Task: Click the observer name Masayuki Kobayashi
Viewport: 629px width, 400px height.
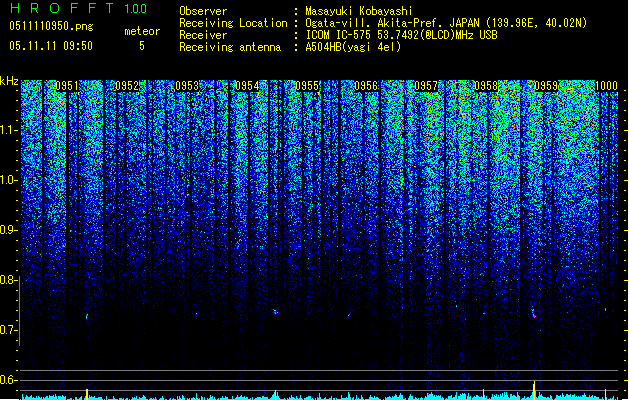Action: pyautogui.click(x=359, y=11)
